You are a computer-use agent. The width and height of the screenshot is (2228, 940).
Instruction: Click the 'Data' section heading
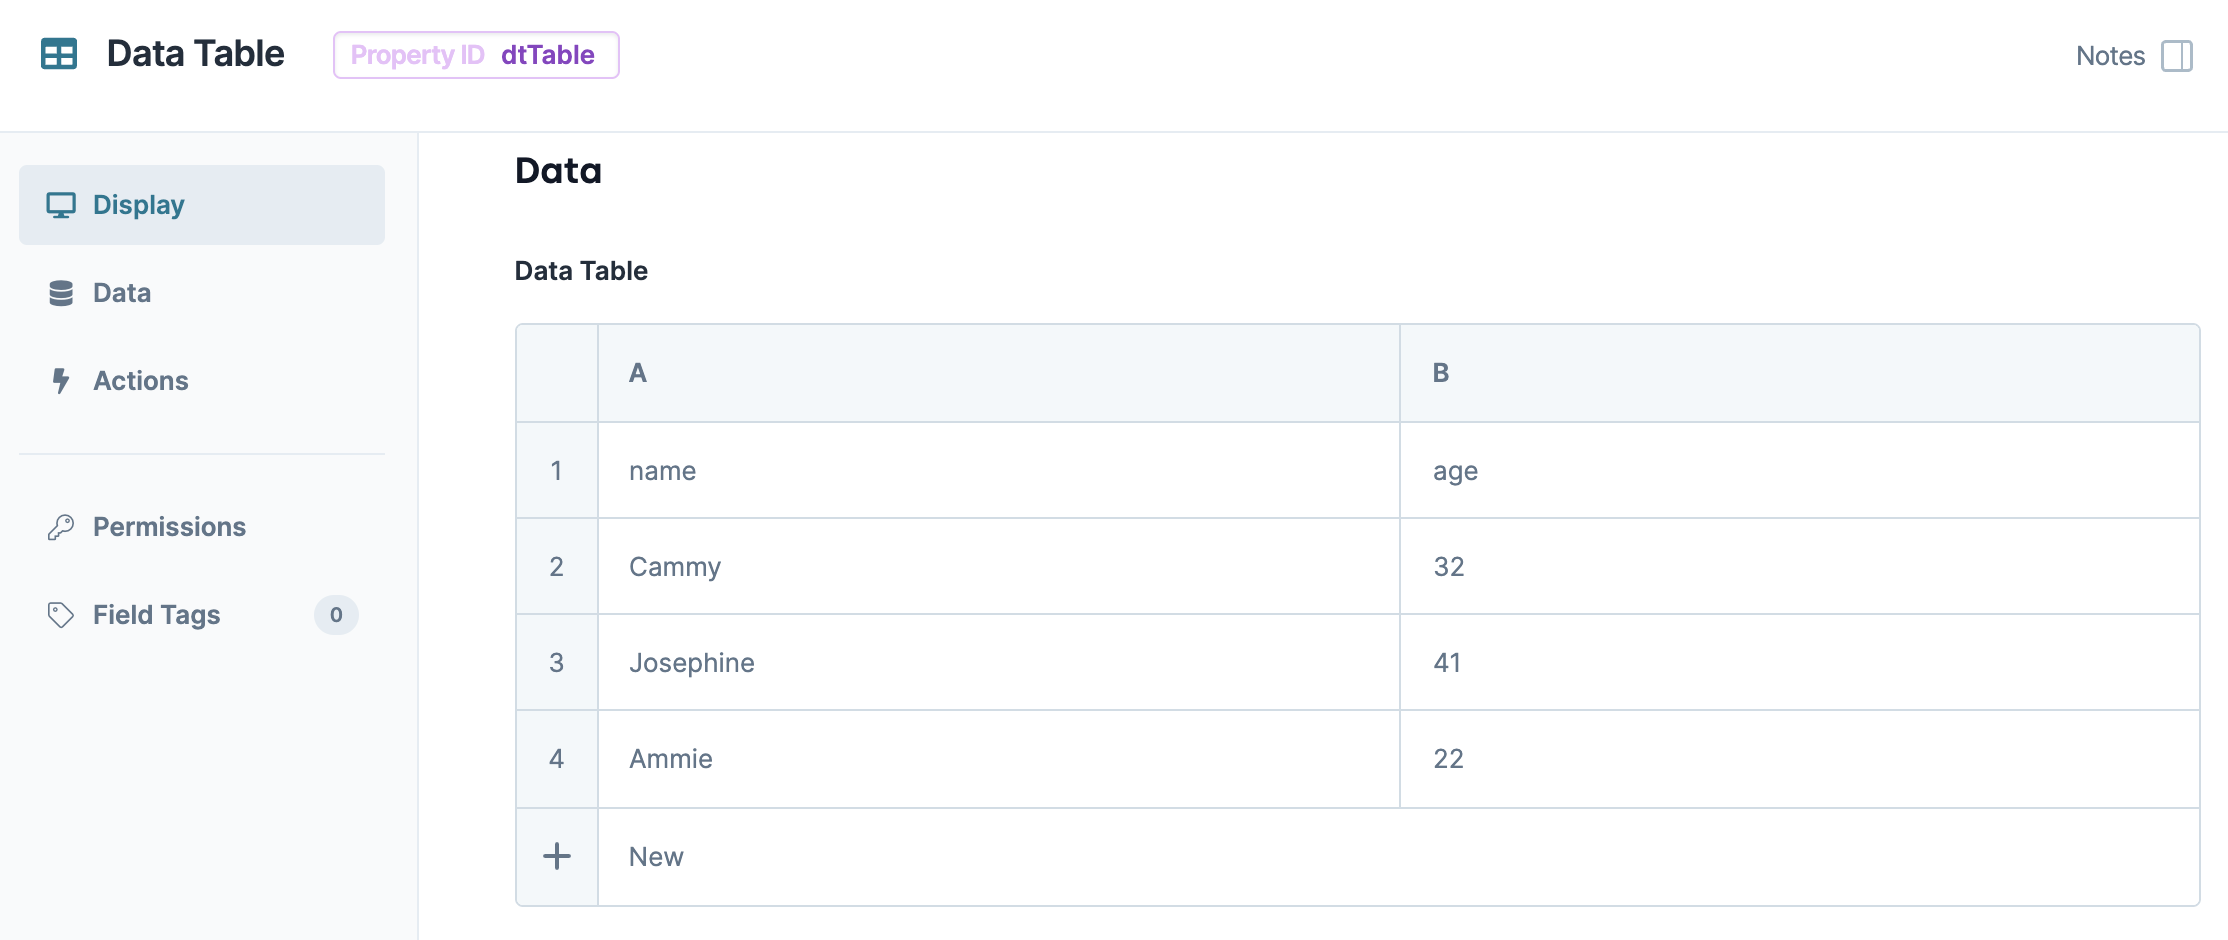tap(558, 171)
